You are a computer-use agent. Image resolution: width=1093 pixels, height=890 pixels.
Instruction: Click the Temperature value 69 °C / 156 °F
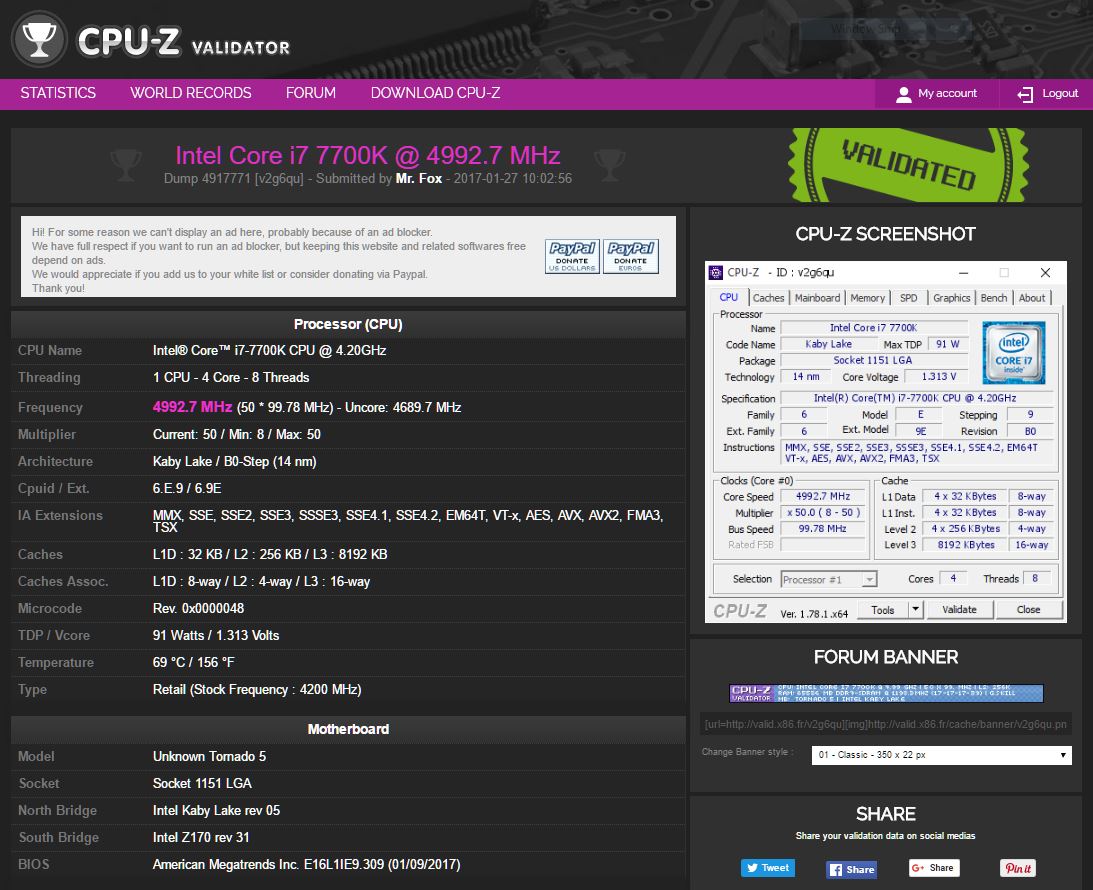(x=193, y=662)
